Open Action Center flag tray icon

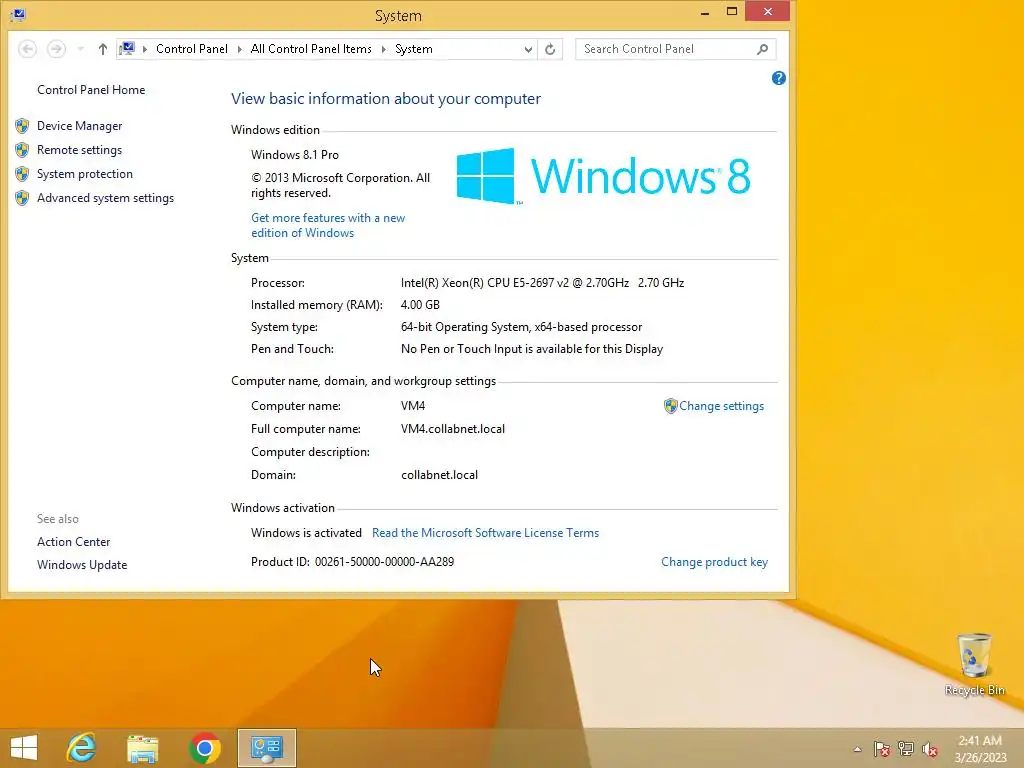(x=882, y=749)
